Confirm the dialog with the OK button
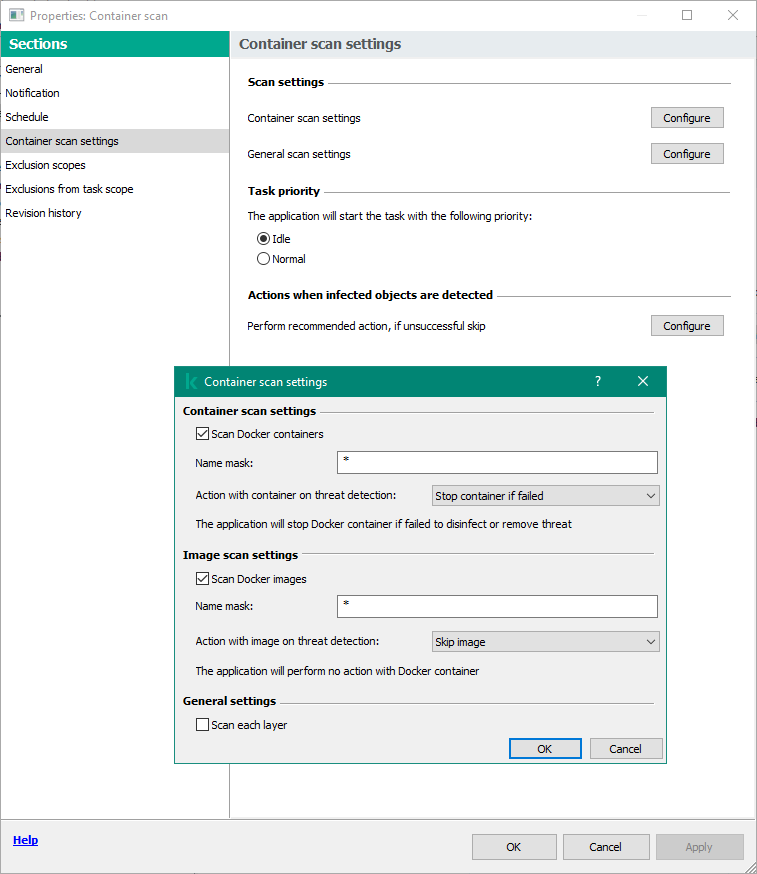This screenshot has width=757, height=874. 545,749
